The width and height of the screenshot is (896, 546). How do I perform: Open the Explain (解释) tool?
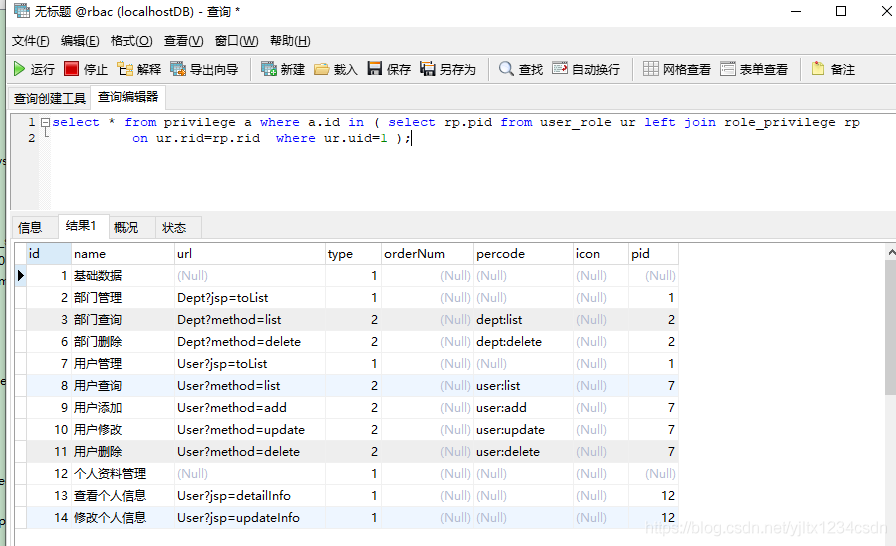pos(139,69)
